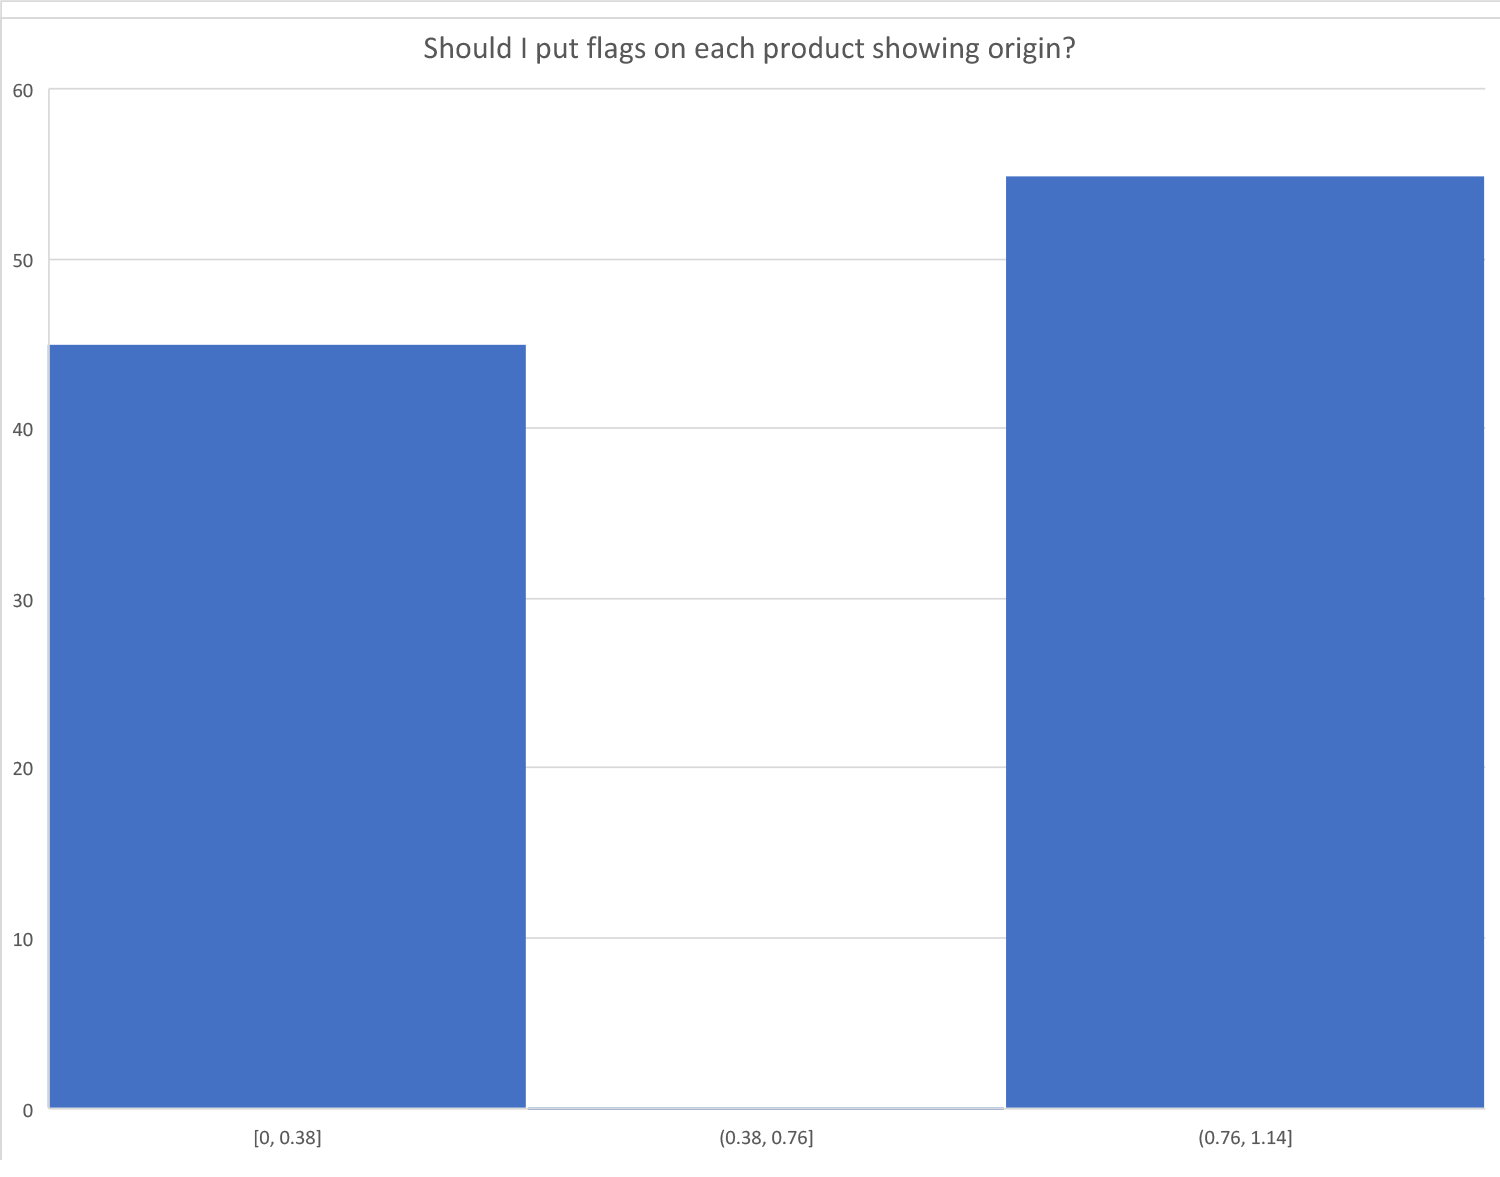Screen dimensions: 1500x1177
Task: Select the 0 value on vertical axis
Action: click(x=27, y=1109)
